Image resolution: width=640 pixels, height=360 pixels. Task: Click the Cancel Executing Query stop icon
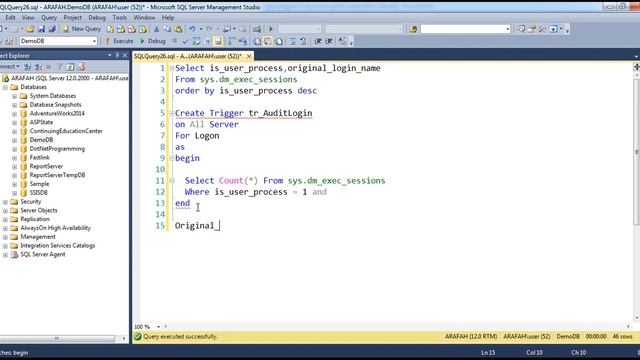pos(175,41)
